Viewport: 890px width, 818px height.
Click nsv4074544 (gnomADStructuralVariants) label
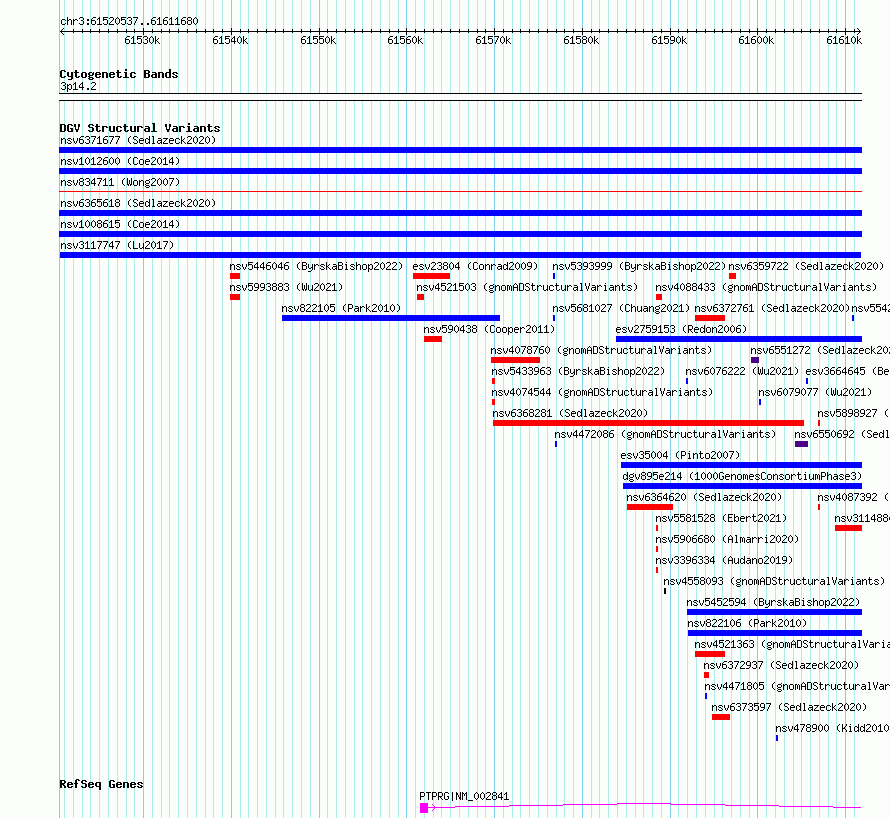(x=602, y=392)
